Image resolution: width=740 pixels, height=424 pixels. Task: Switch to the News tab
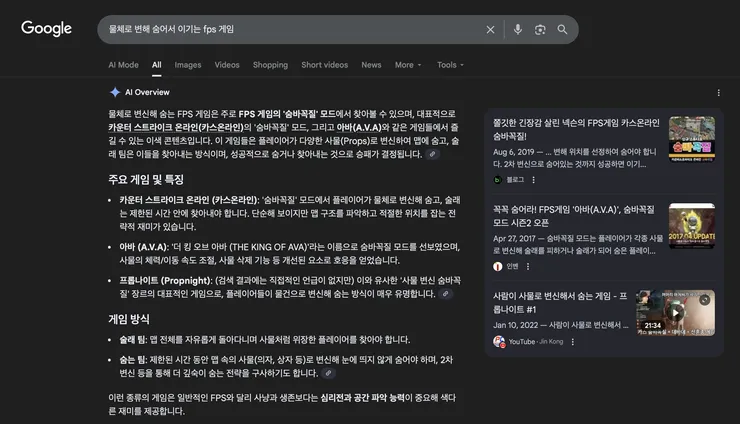pos(371,65)
